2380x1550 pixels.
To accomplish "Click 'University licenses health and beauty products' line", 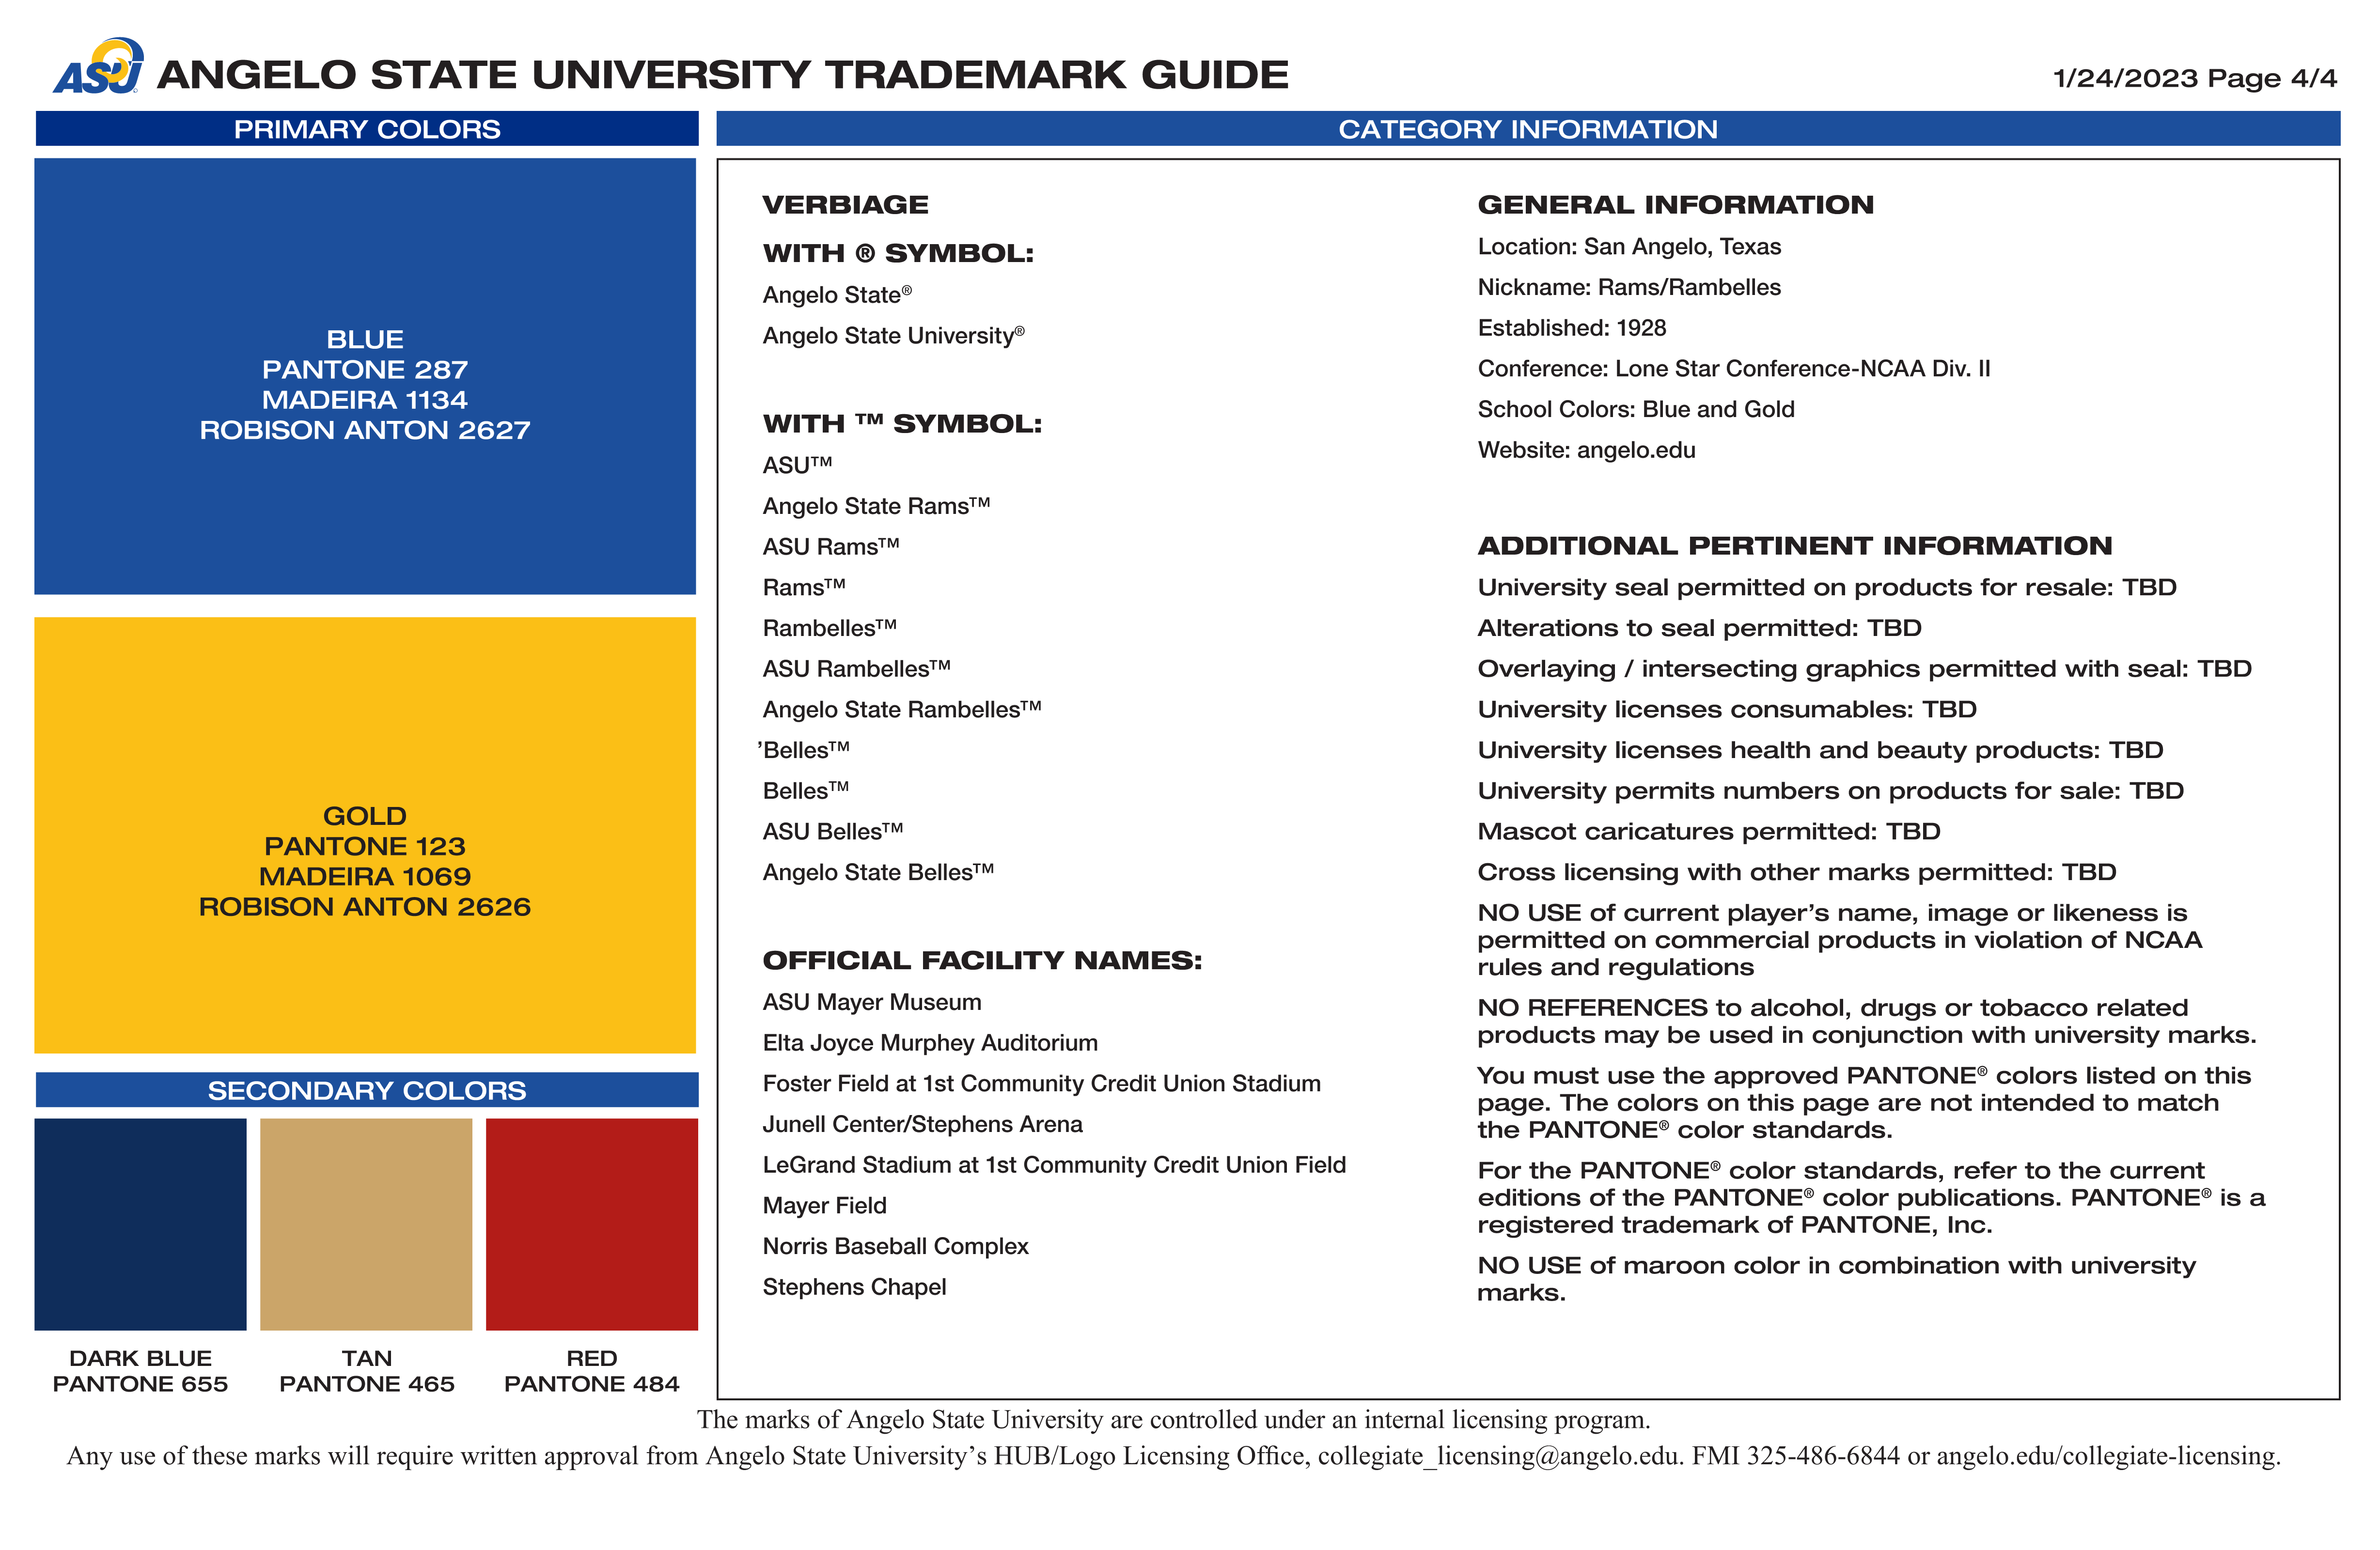I will point(1821,750).
